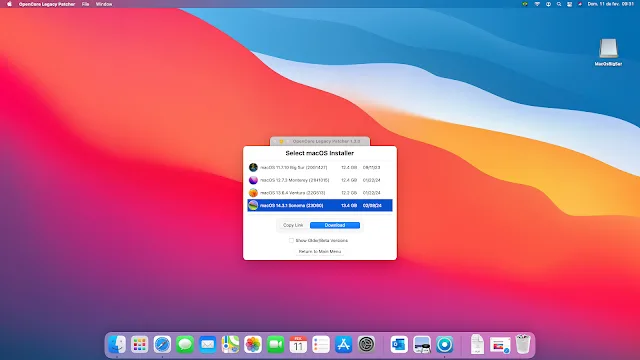Image resolution: width=640 pixels, height=360 pixels.
Task: Open the File menu
Action: click(x=85, y=4)
